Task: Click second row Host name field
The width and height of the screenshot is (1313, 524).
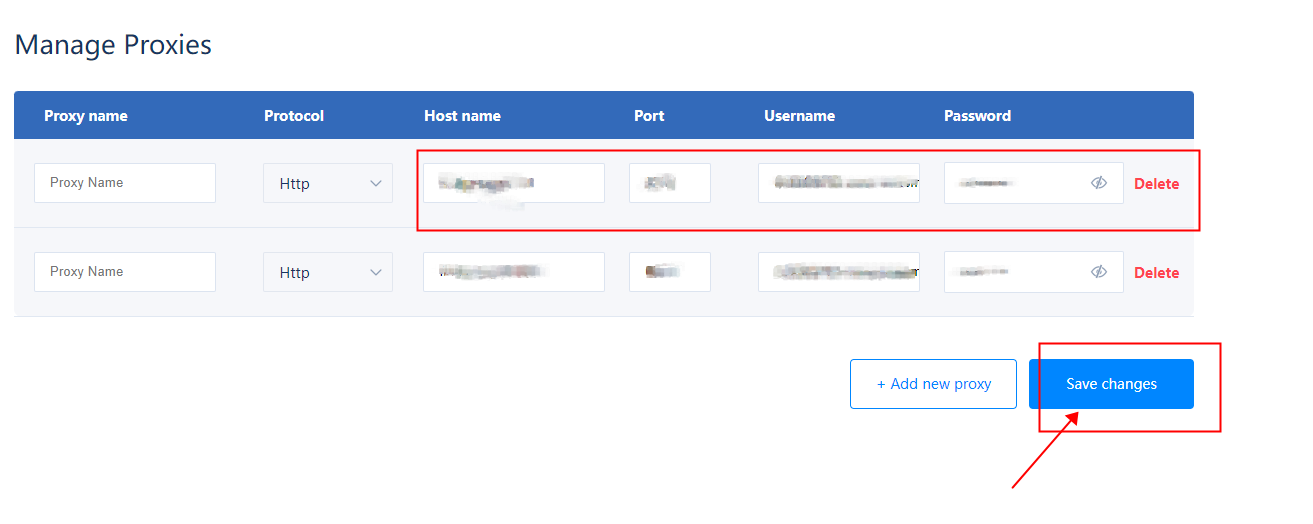Action: click(x=513, y=272)
